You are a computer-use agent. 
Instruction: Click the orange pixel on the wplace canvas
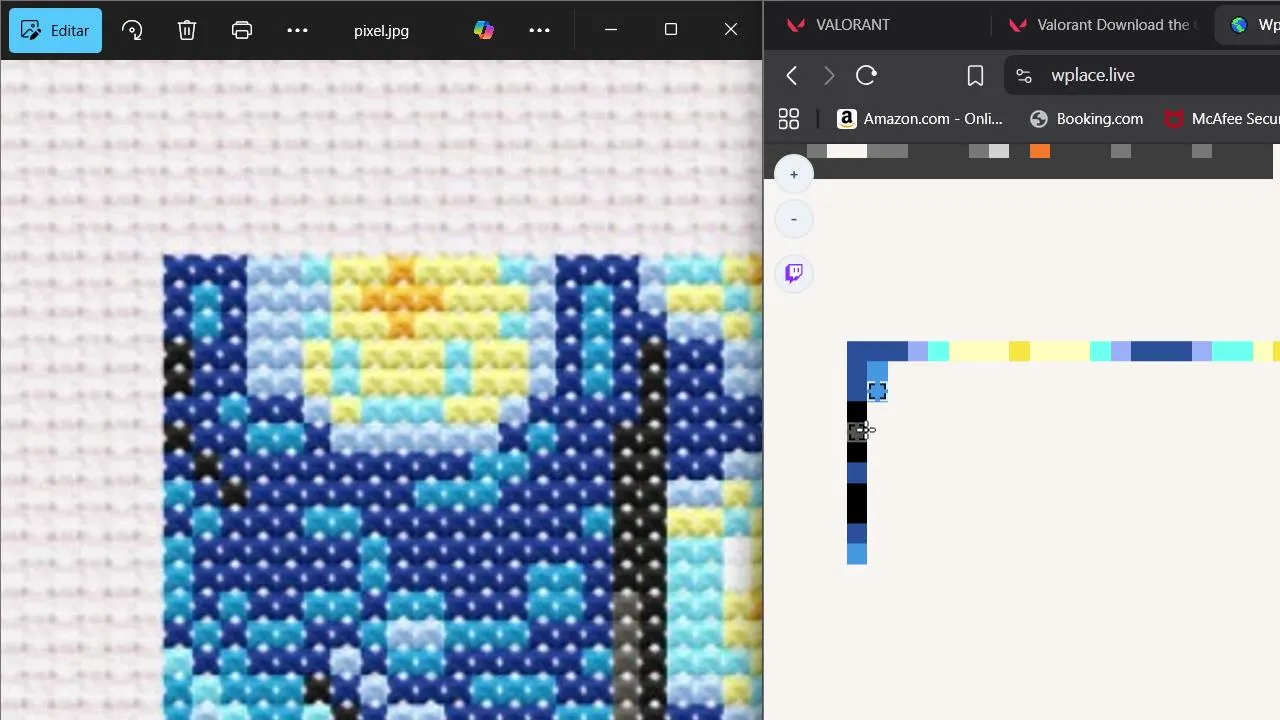click(x=1040, y=151)
